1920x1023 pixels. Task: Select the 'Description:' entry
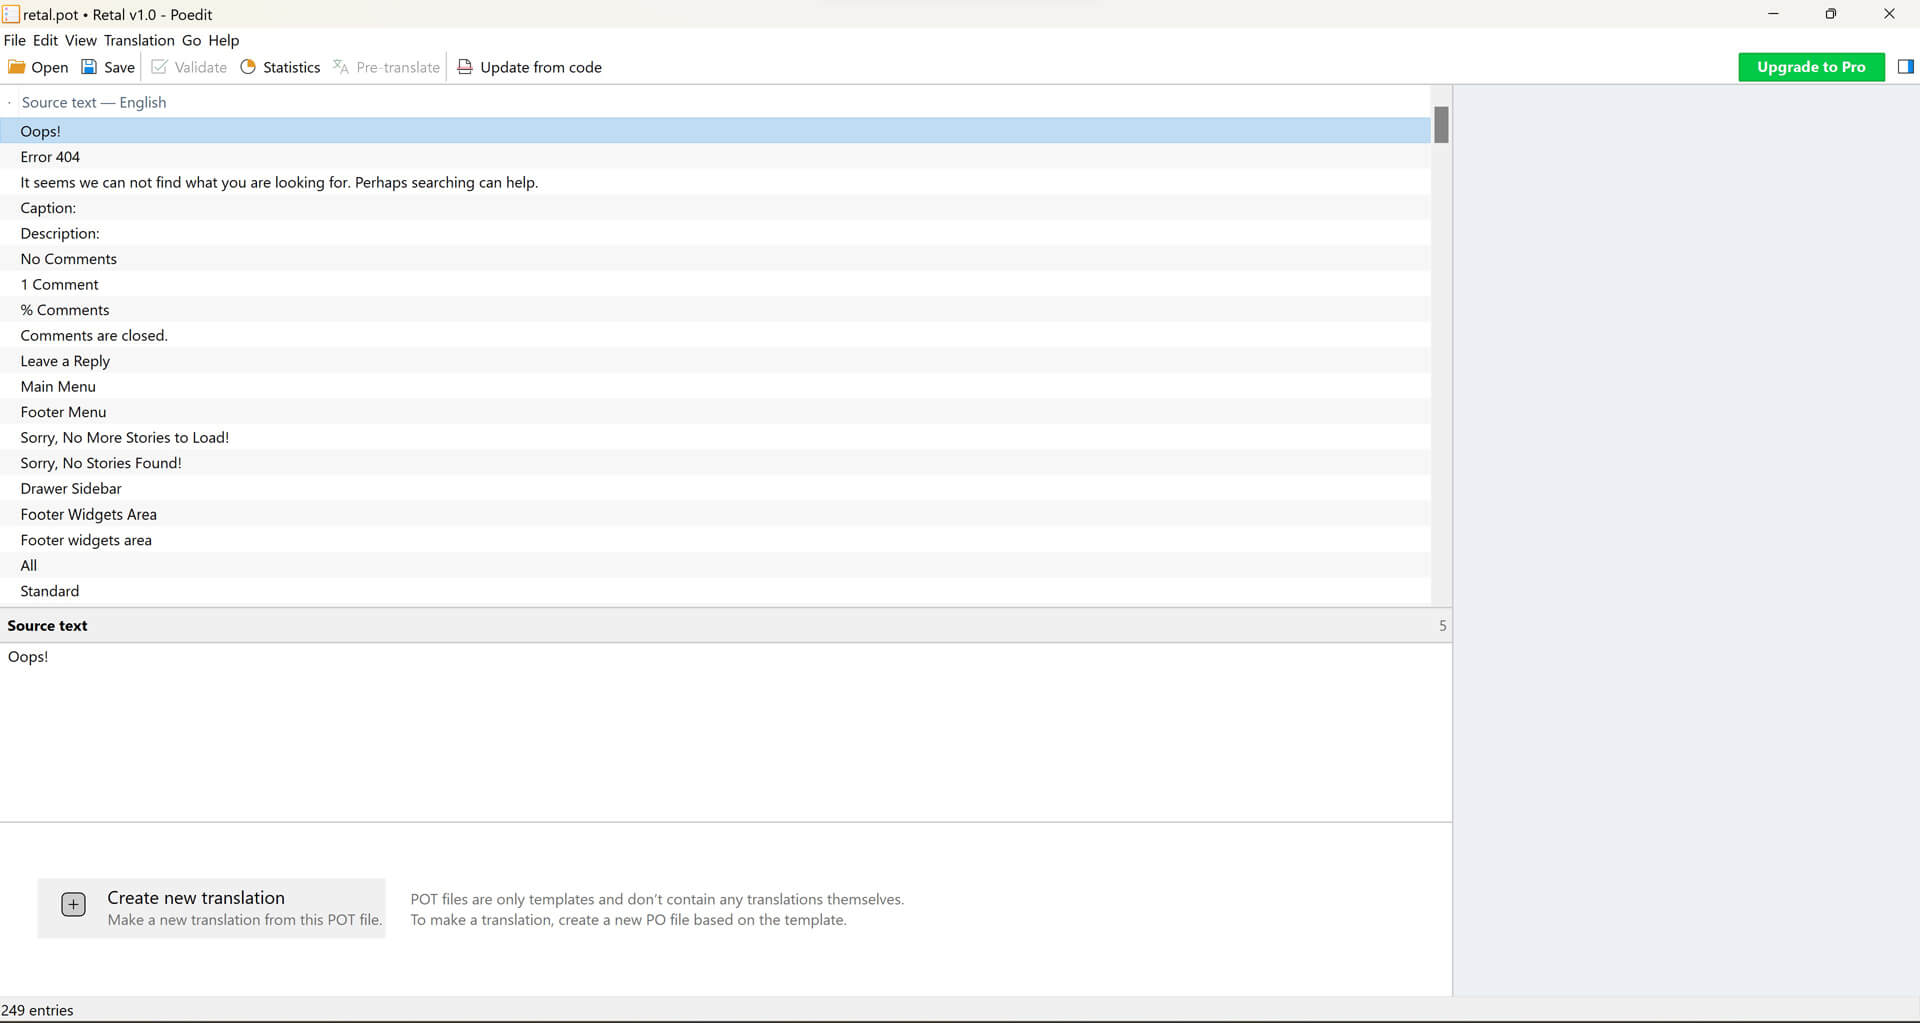(715, 233)
